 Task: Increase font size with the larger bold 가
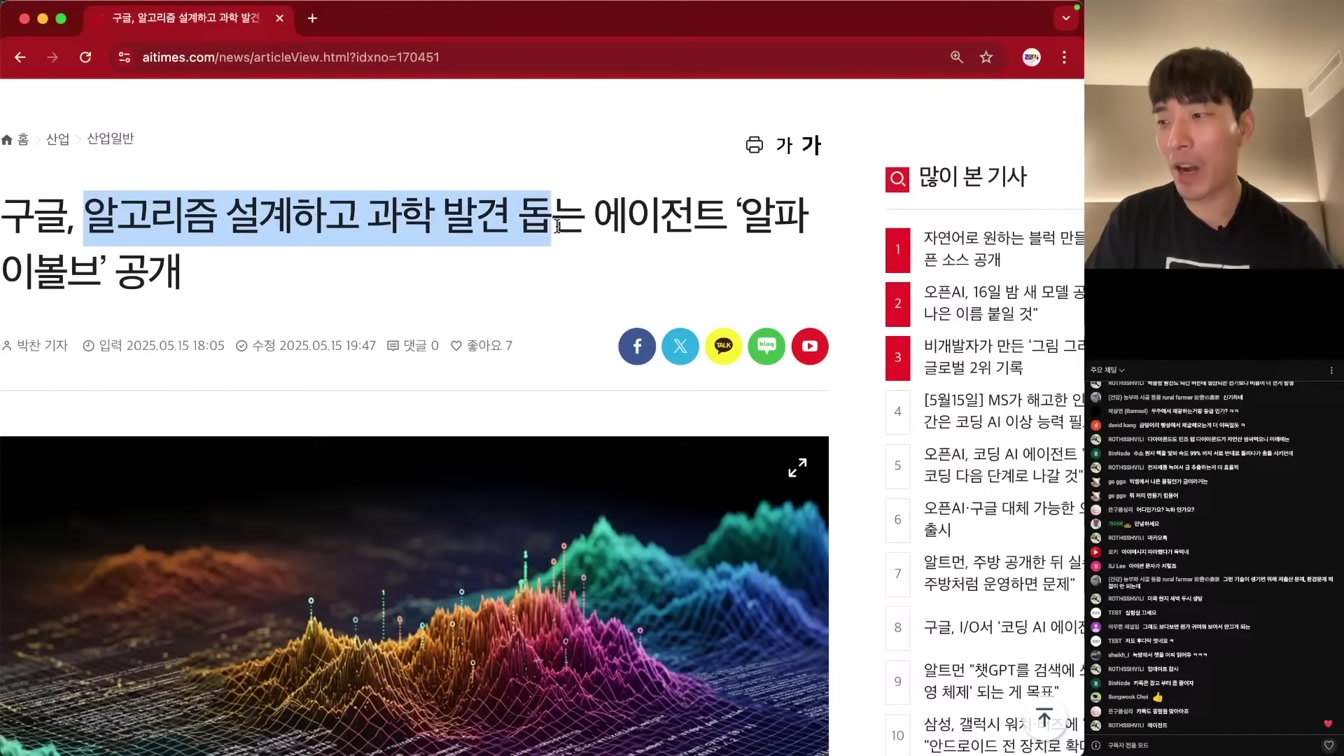tap(811, 145)
